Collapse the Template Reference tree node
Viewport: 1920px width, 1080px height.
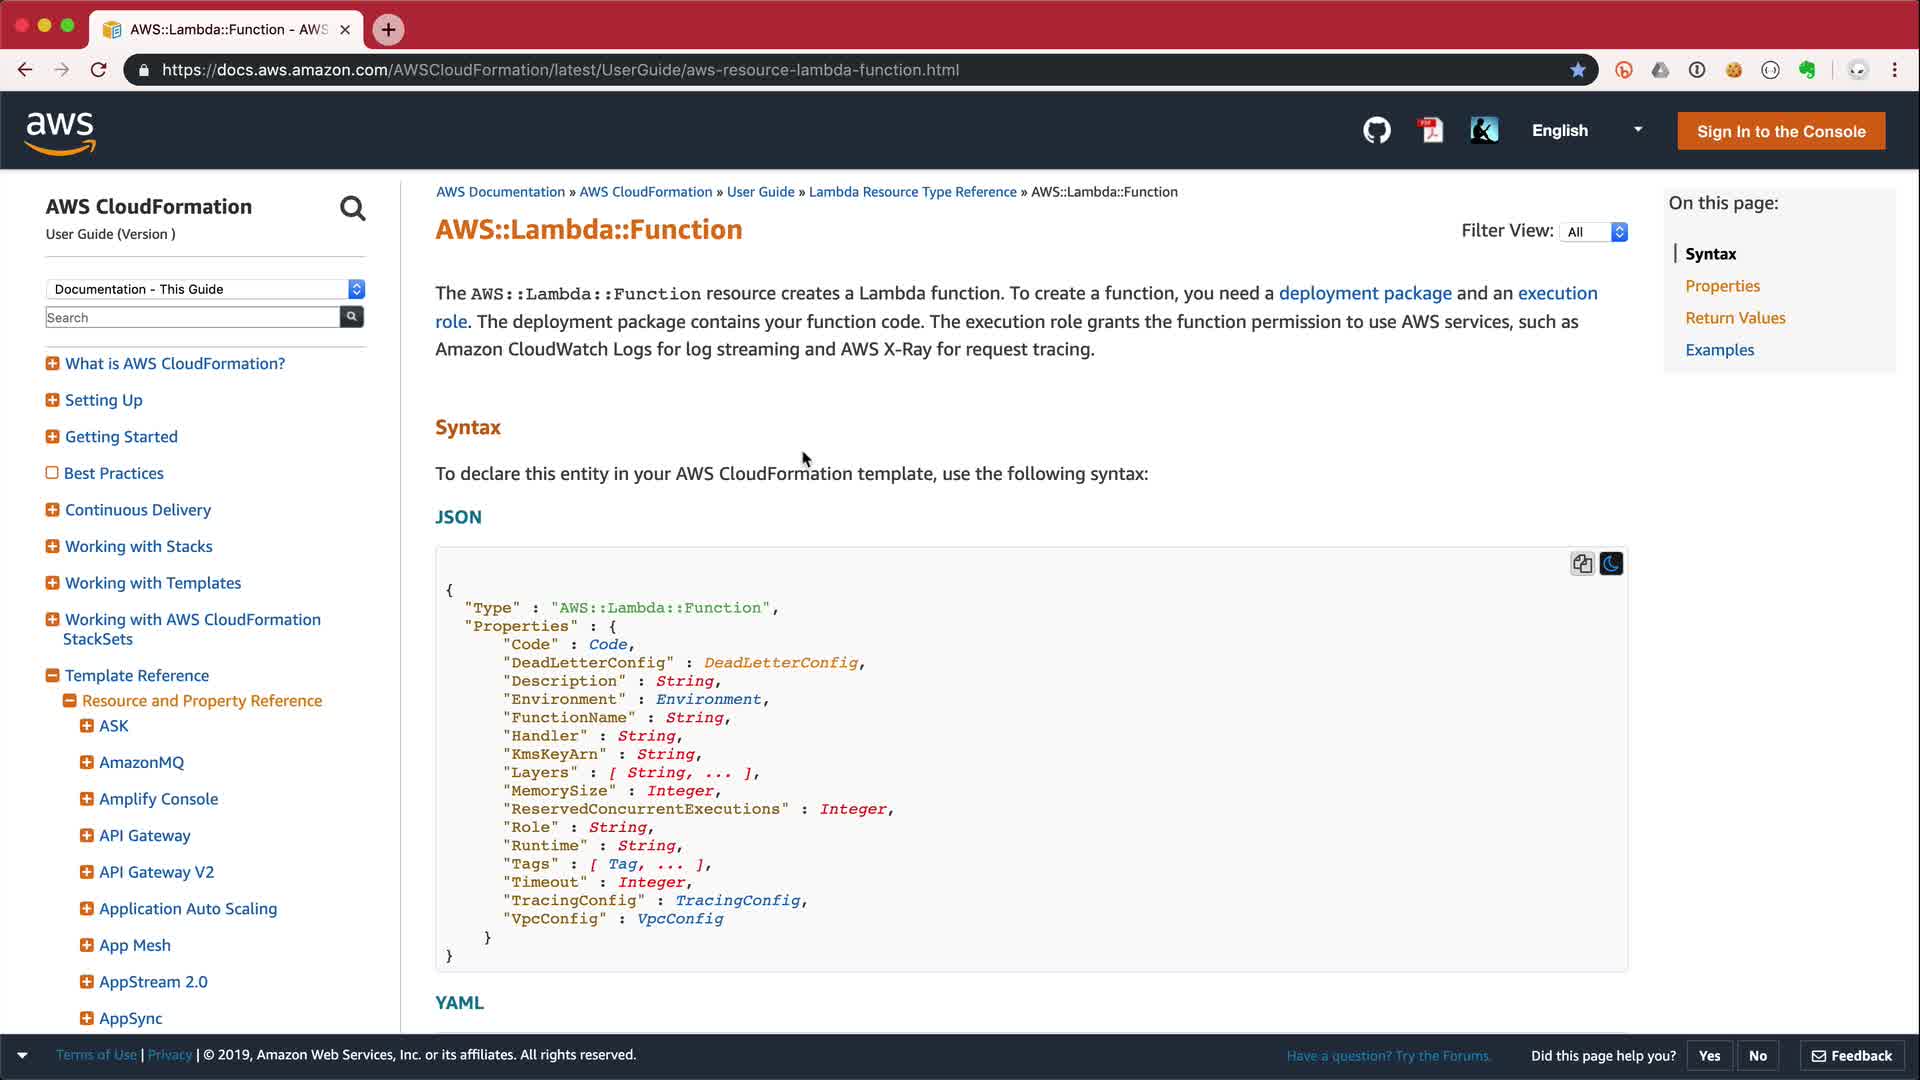(53, 676)
